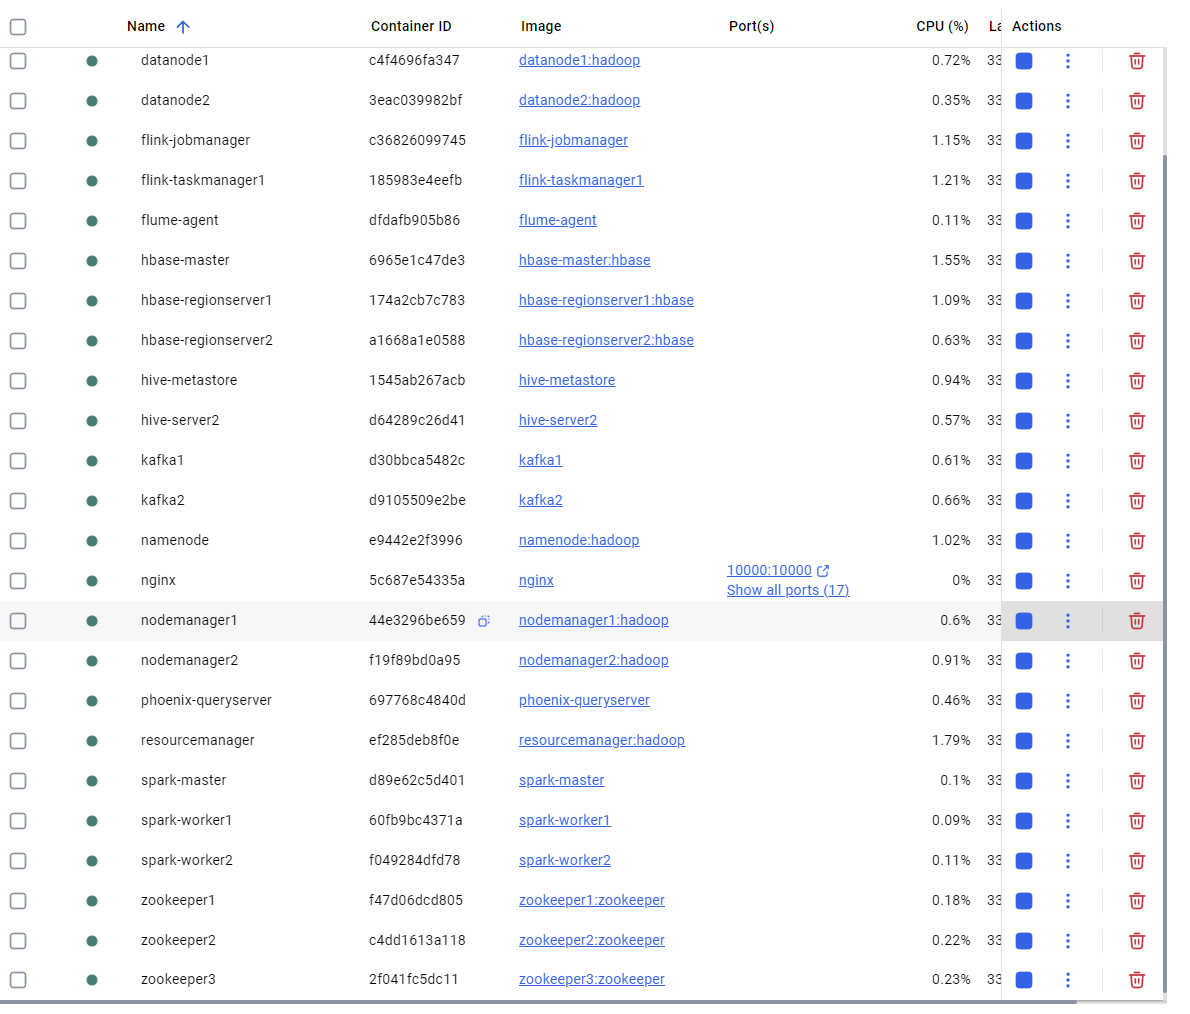Check the select-all checkbox in header

coord(17,27)
